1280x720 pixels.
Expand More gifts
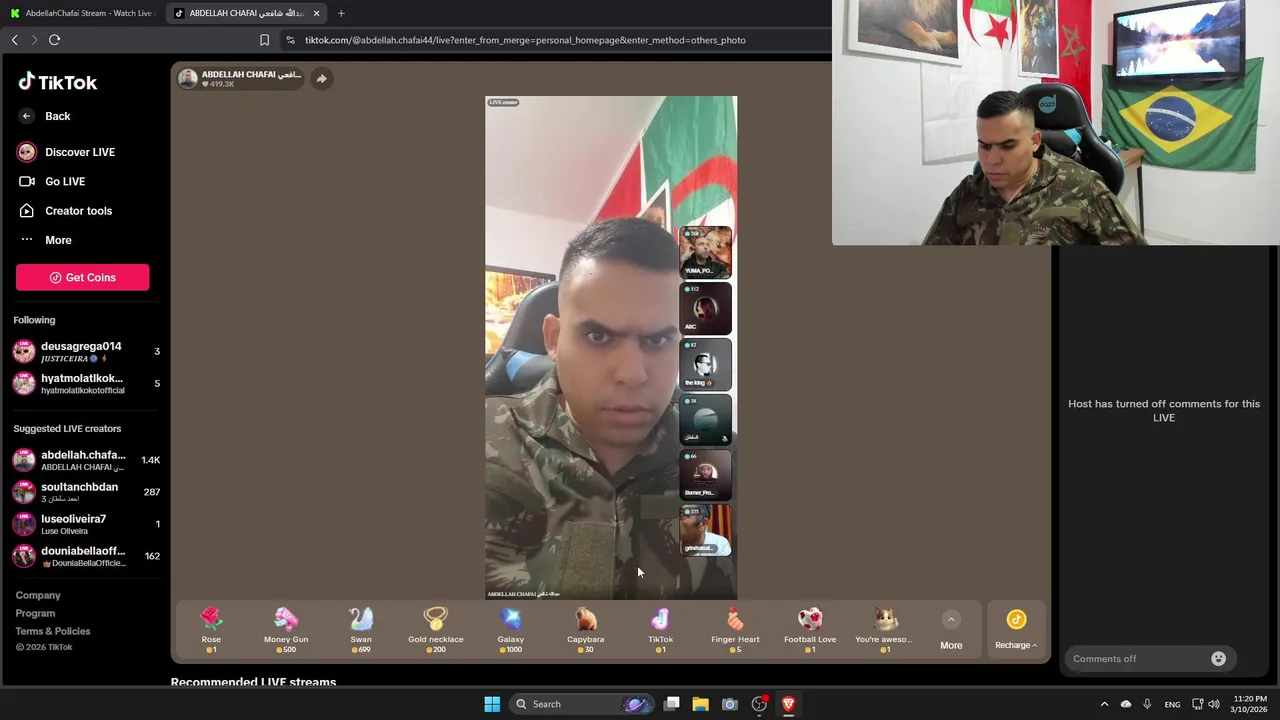coord(951,630)
